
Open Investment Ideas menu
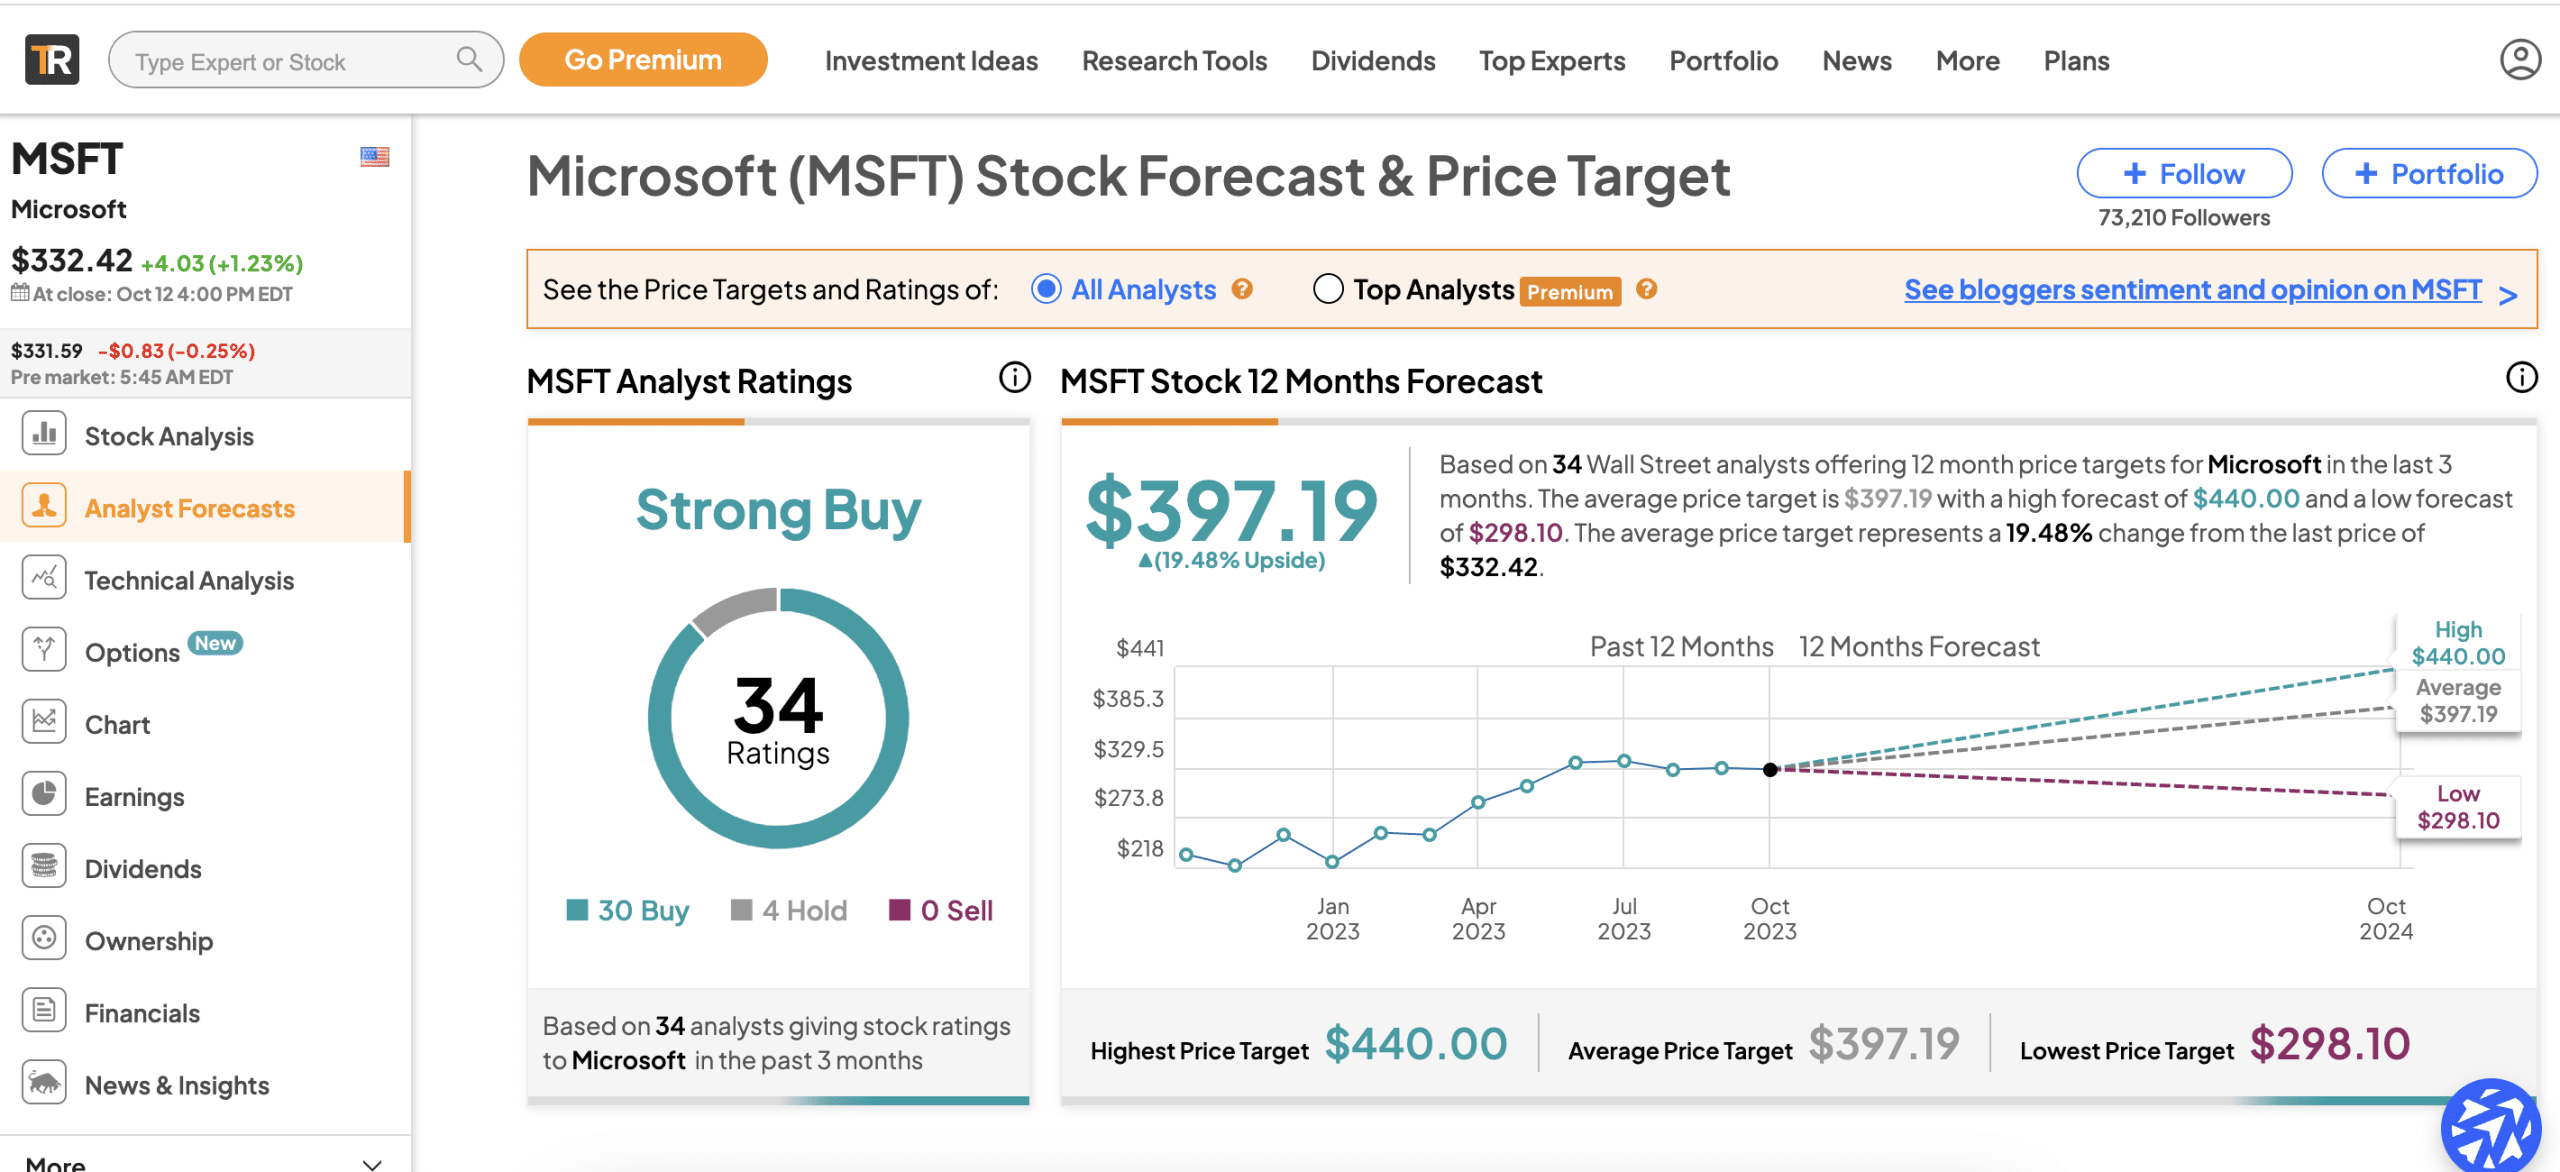coord(931,61)
